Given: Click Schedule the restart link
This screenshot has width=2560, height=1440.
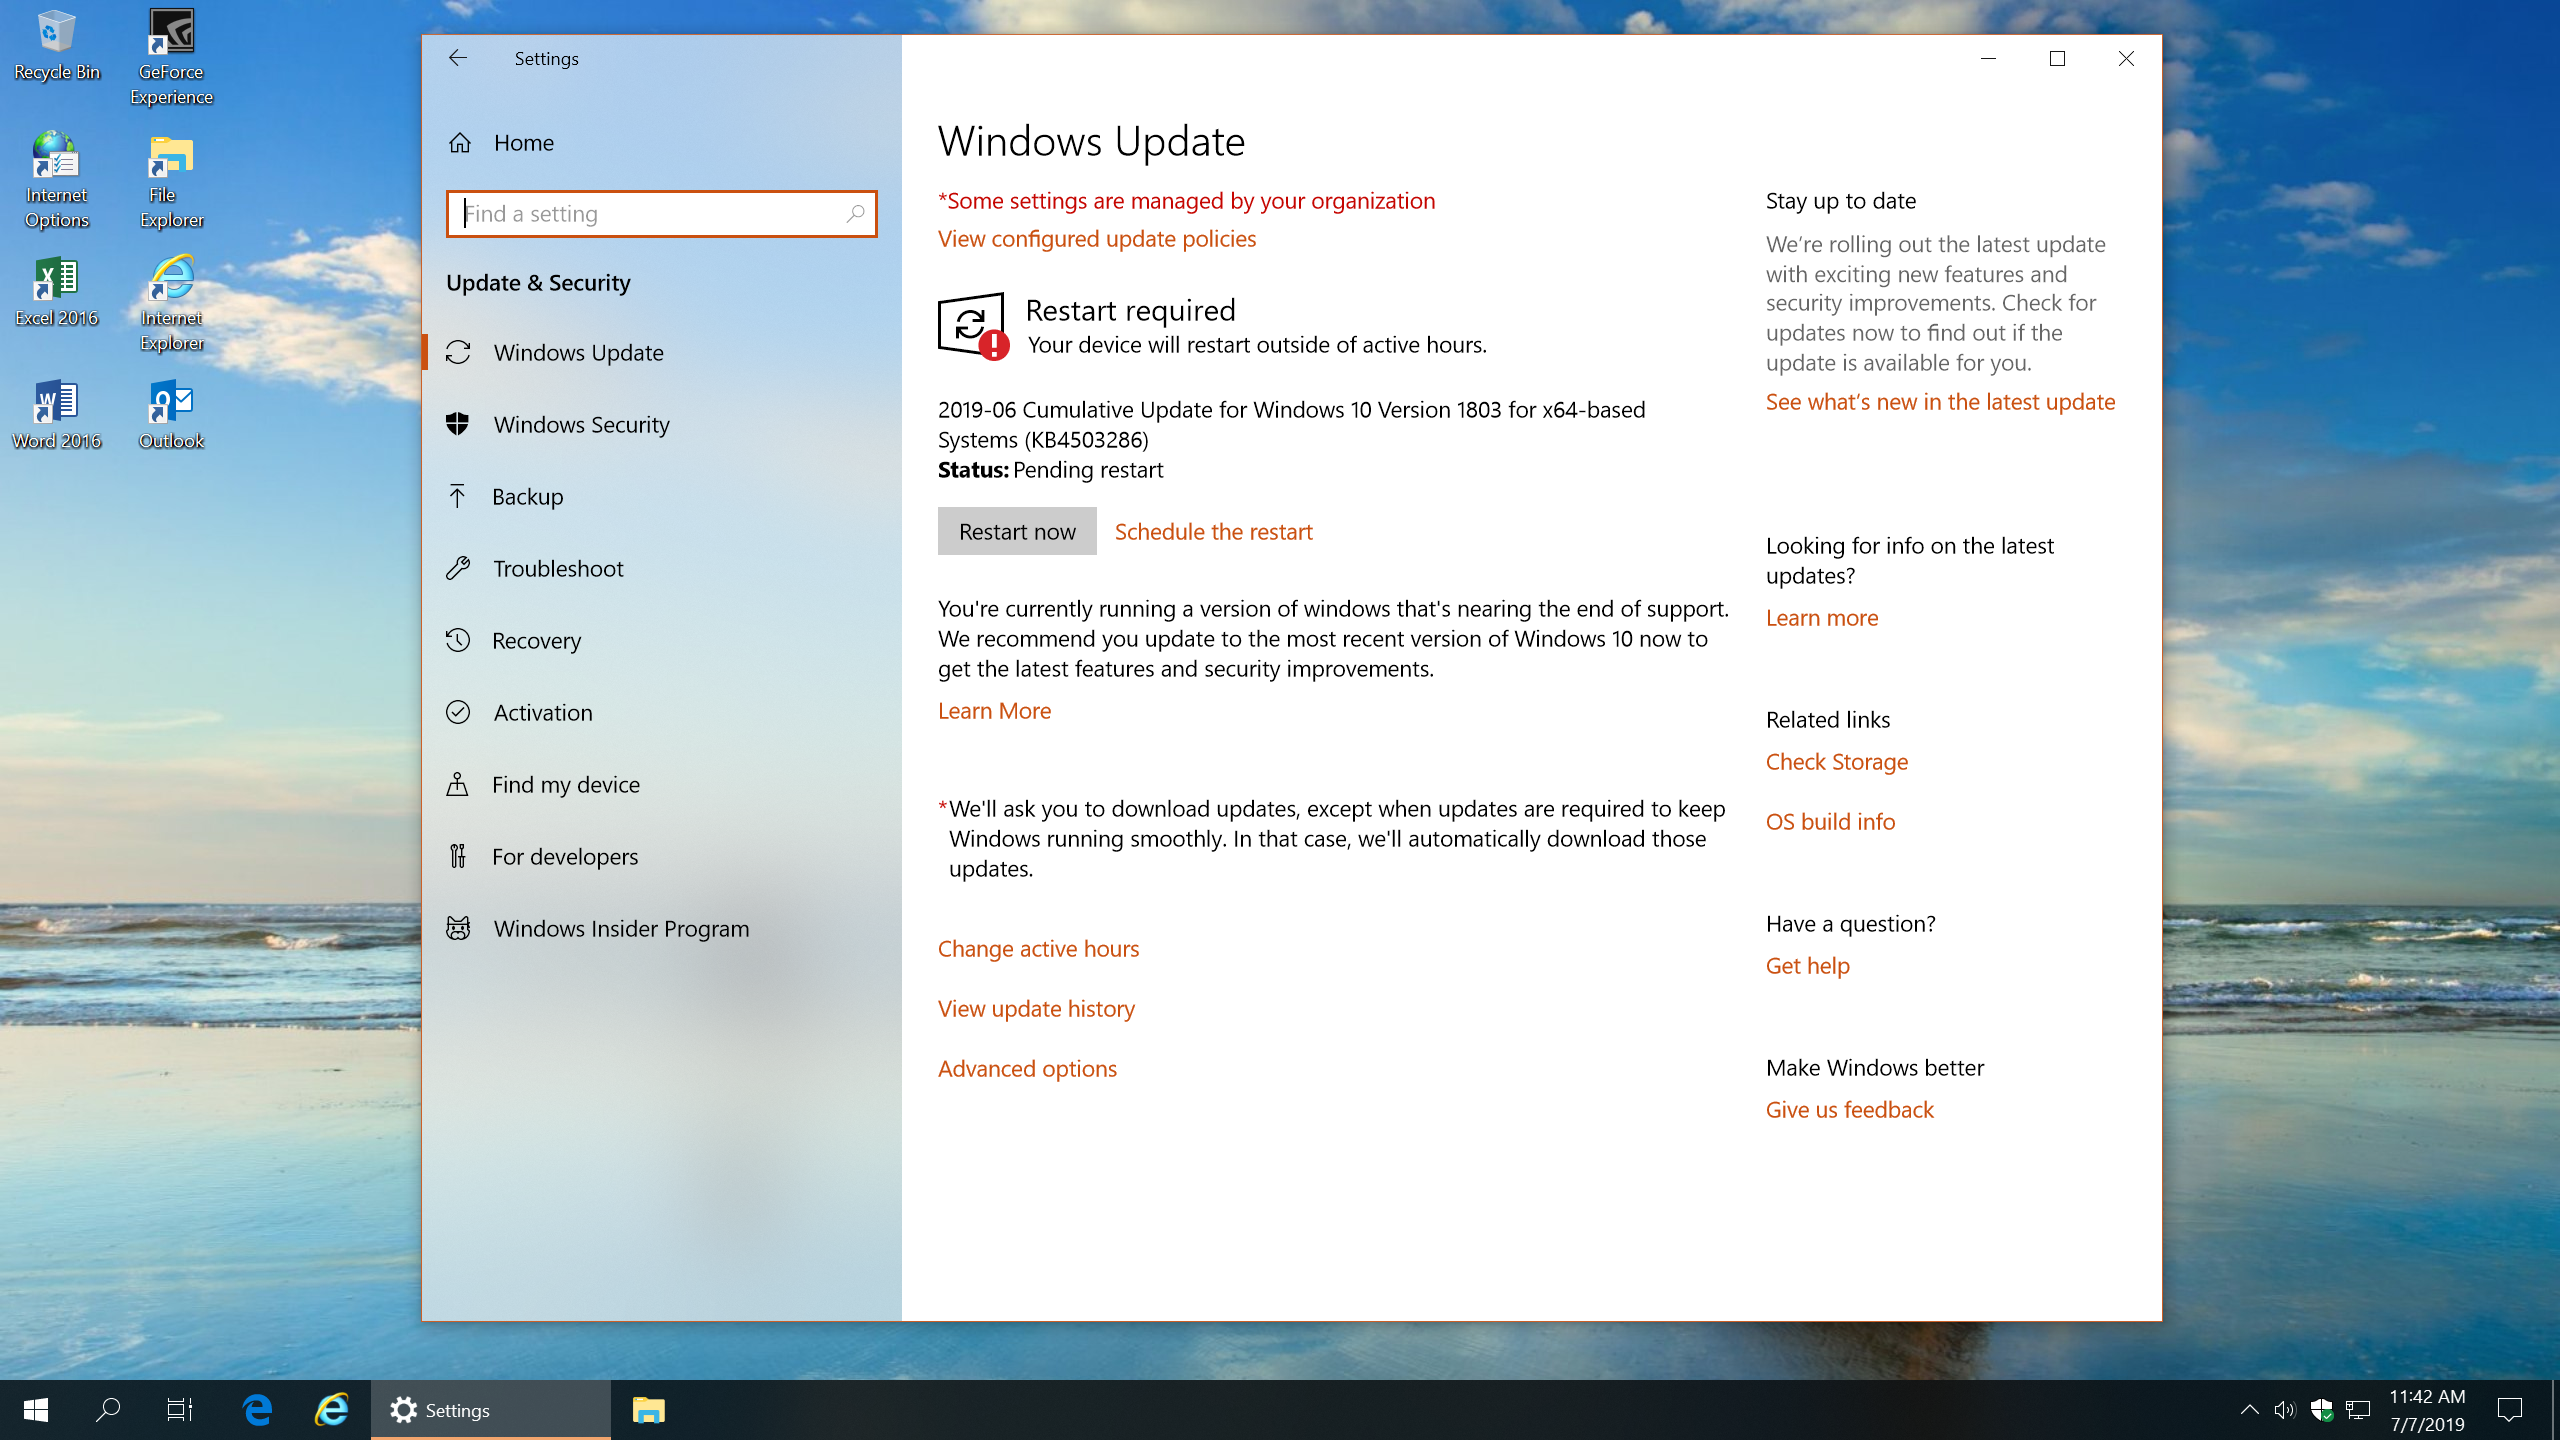Looking at the screenshot, I should pos(1213,532).
